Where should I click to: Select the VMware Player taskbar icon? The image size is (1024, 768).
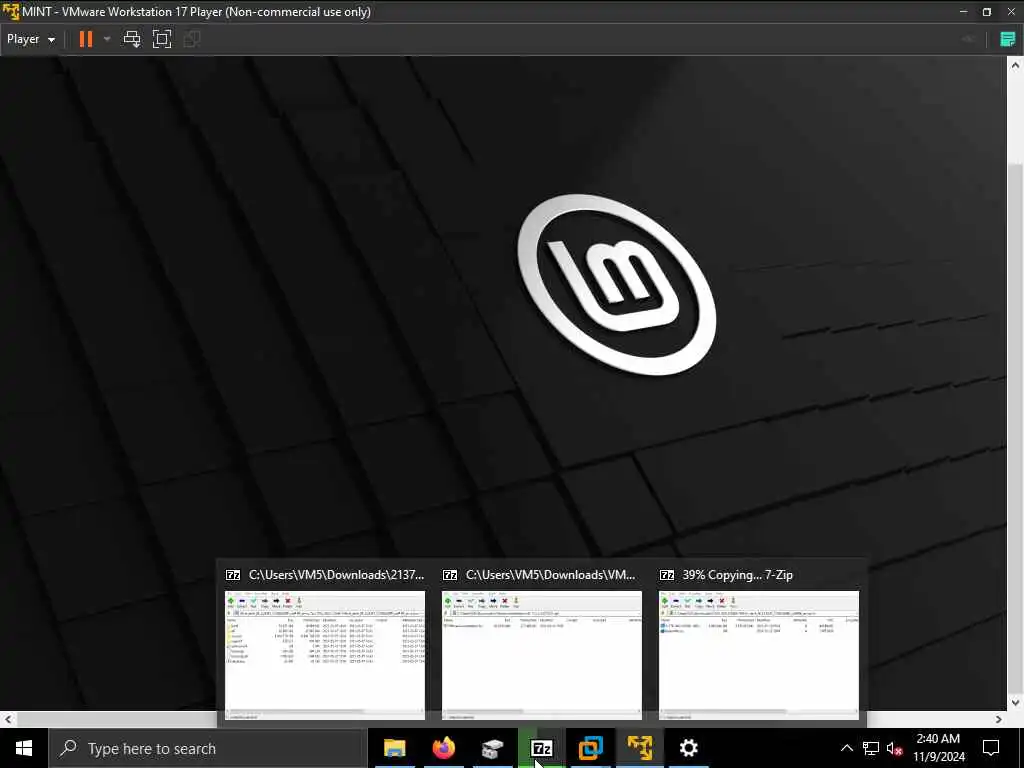(x=639, y=748)
